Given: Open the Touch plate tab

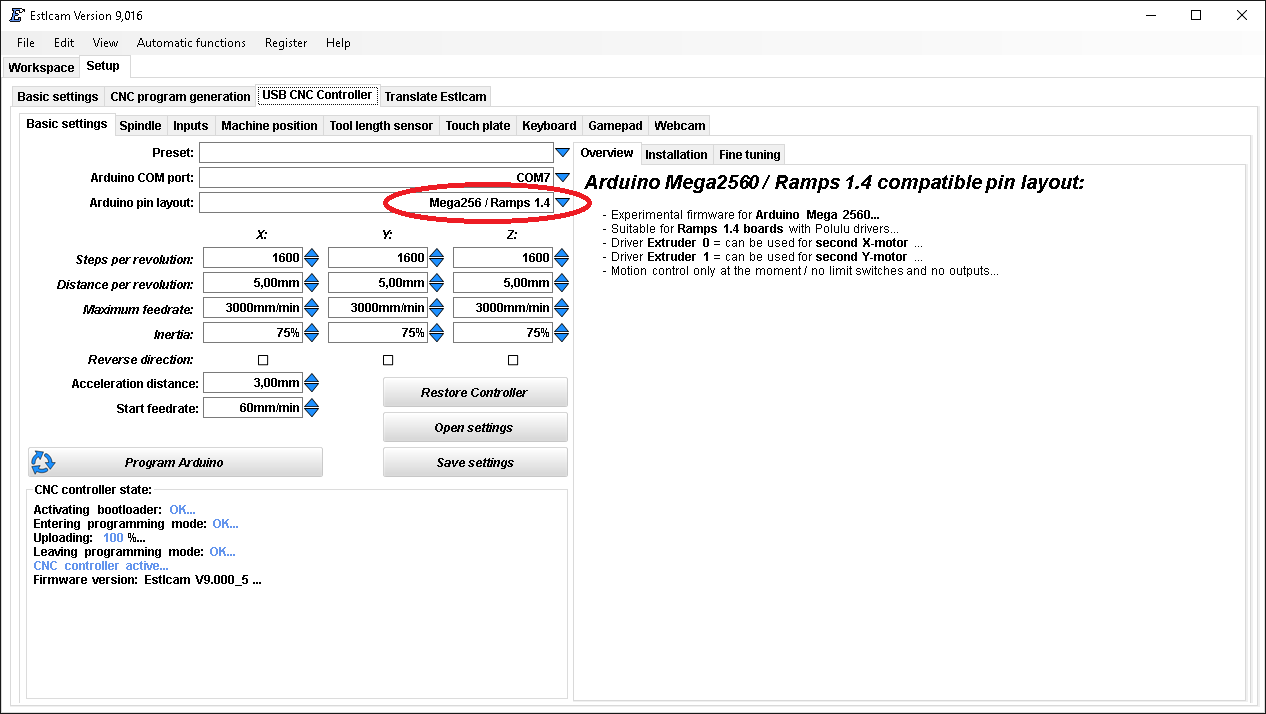Looking at the screenshot, I should (x=477, y=126).
